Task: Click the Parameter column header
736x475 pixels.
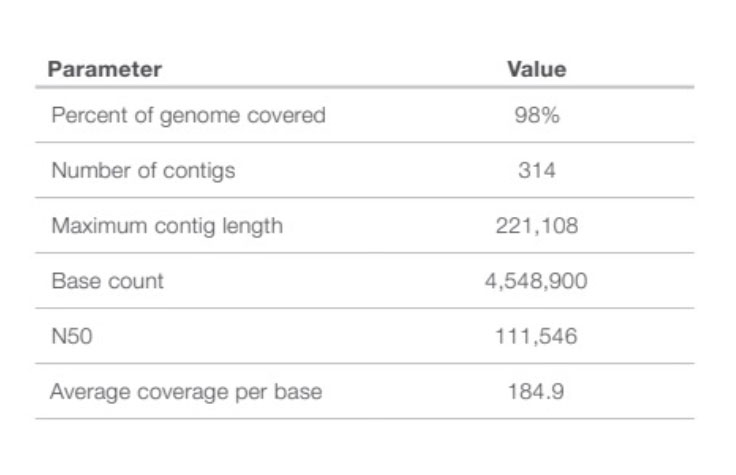Action: (105, 69)
